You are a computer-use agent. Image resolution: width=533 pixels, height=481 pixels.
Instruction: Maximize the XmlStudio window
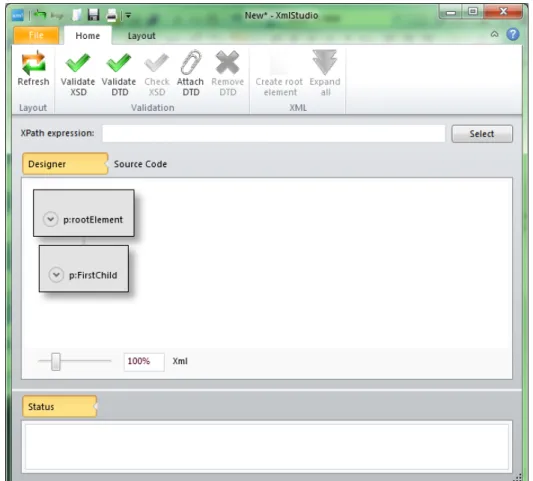pos(472,12)
